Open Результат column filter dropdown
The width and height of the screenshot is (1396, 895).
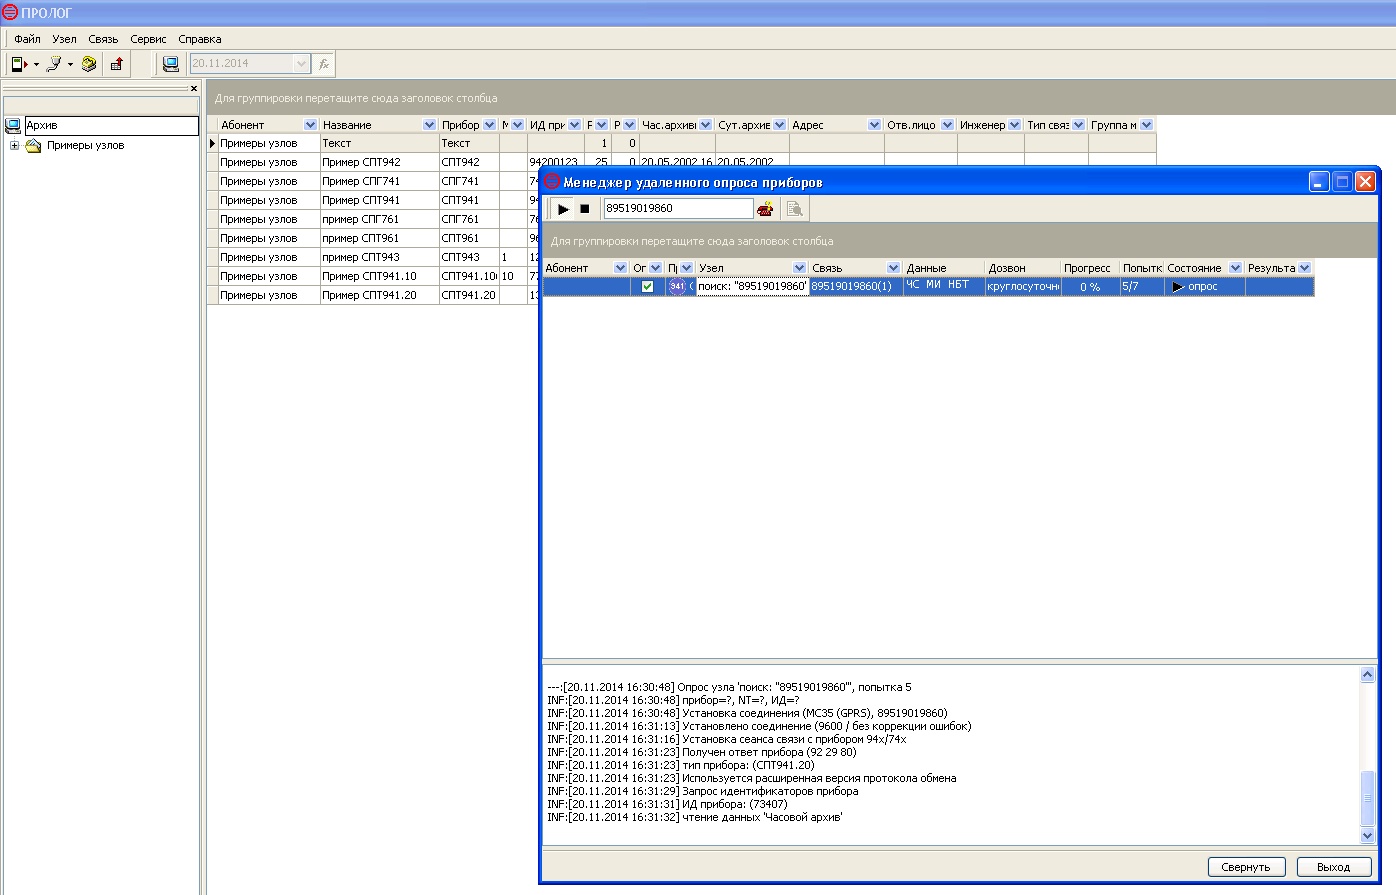(x=1305, y=268)
